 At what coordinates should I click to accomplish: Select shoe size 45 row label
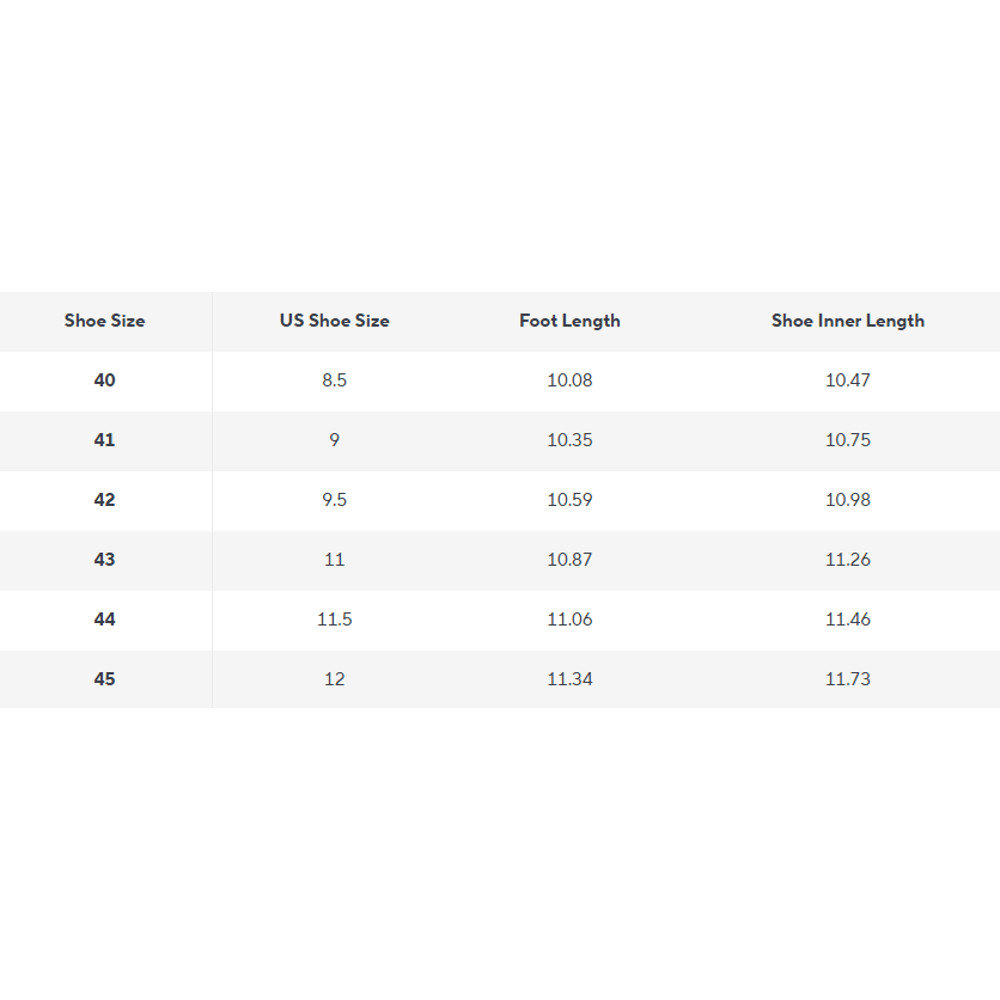click(104, 679)
